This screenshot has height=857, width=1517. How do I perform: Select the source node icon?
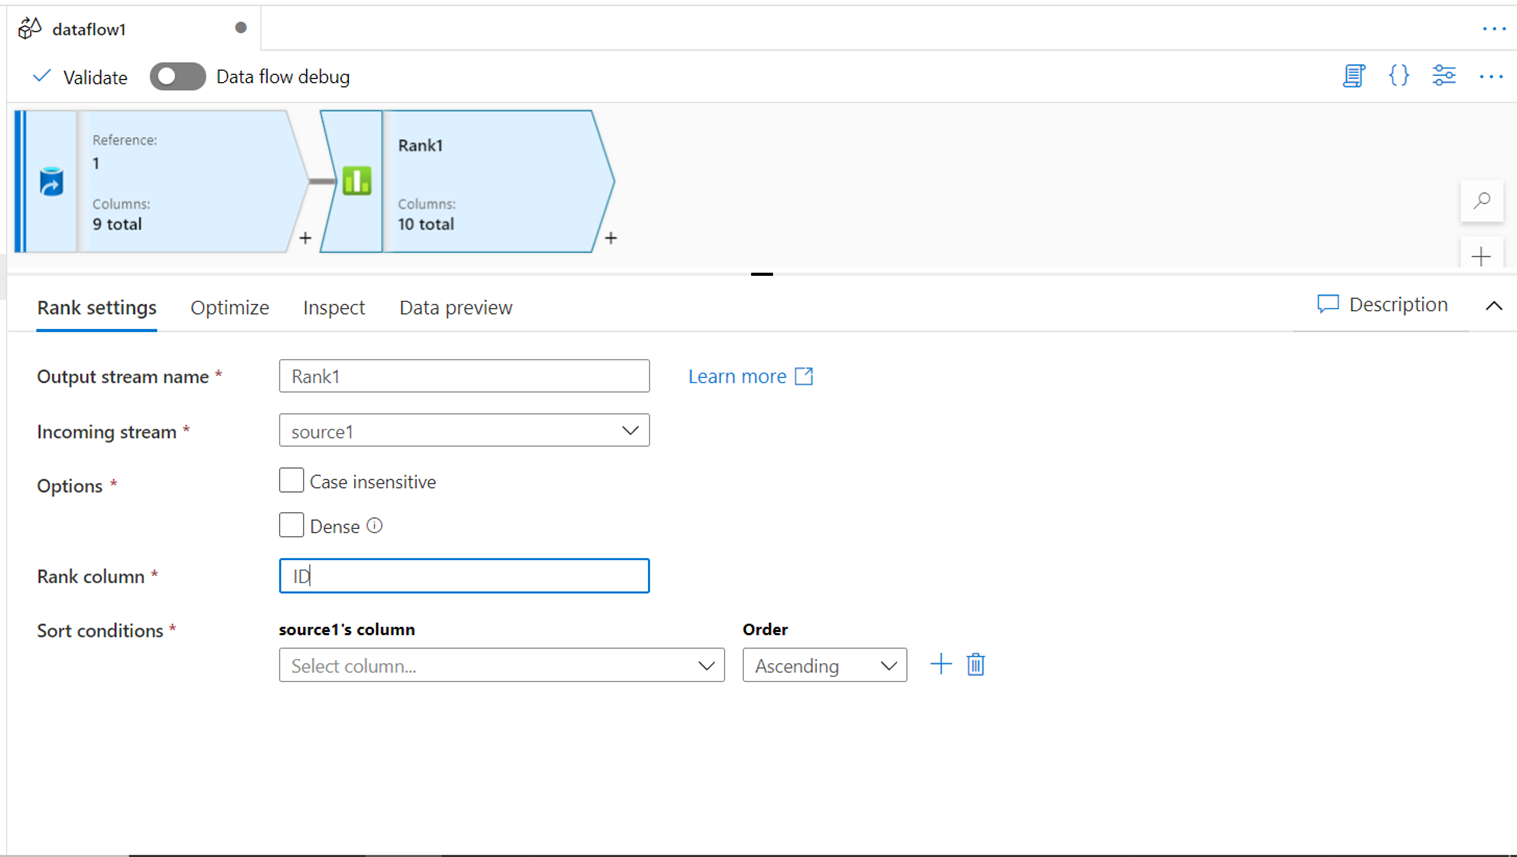(x=51, y=181)
